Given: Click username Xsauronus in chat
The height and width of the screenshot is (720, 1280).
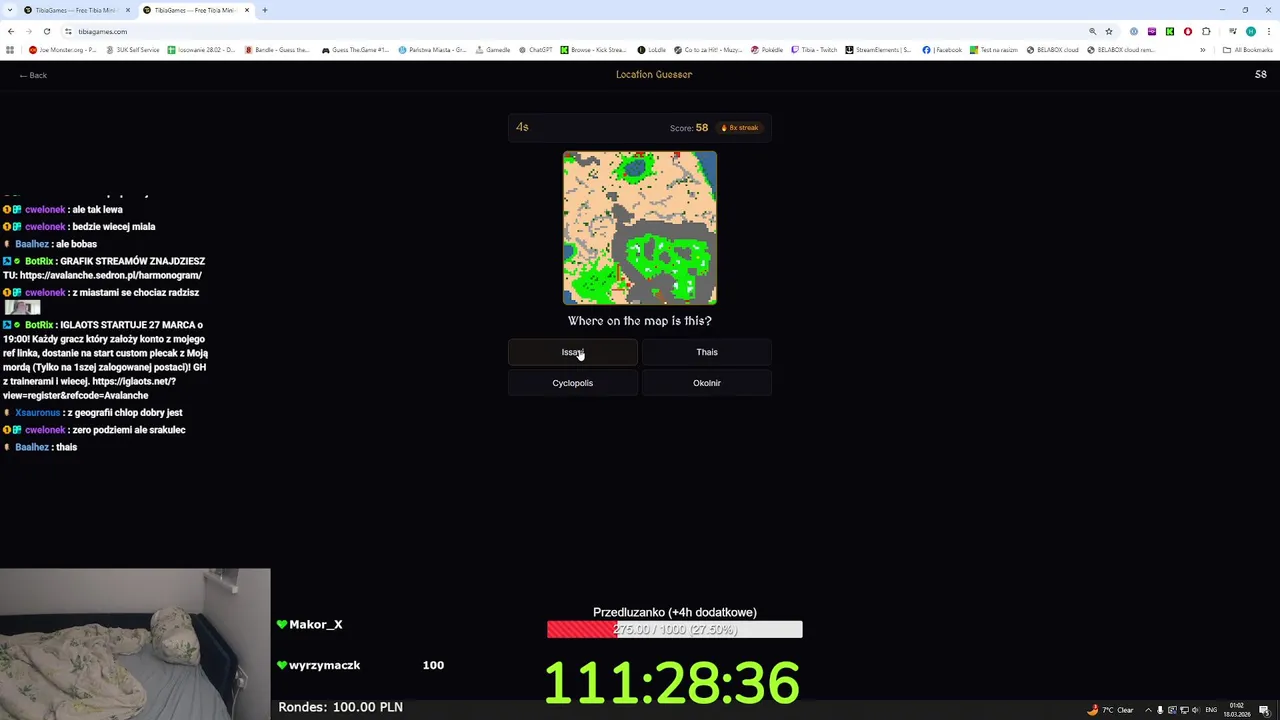Looking at the screenshot, I should coord(38,412).
